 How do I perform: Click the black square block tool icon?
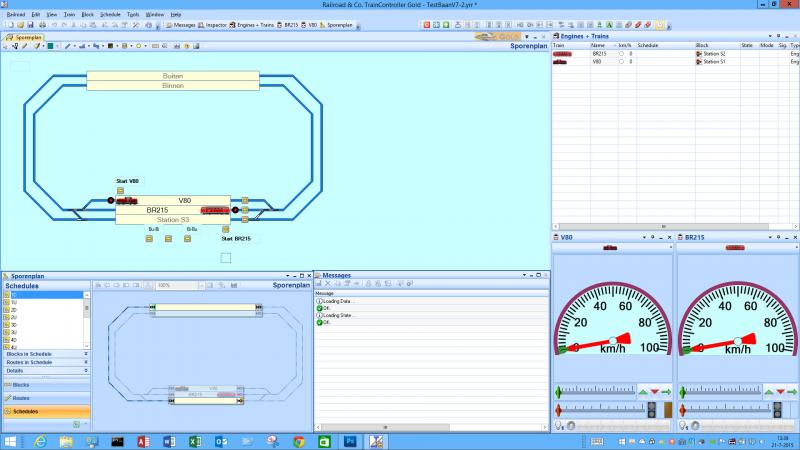pyautogui.click(x=110, y=46)
